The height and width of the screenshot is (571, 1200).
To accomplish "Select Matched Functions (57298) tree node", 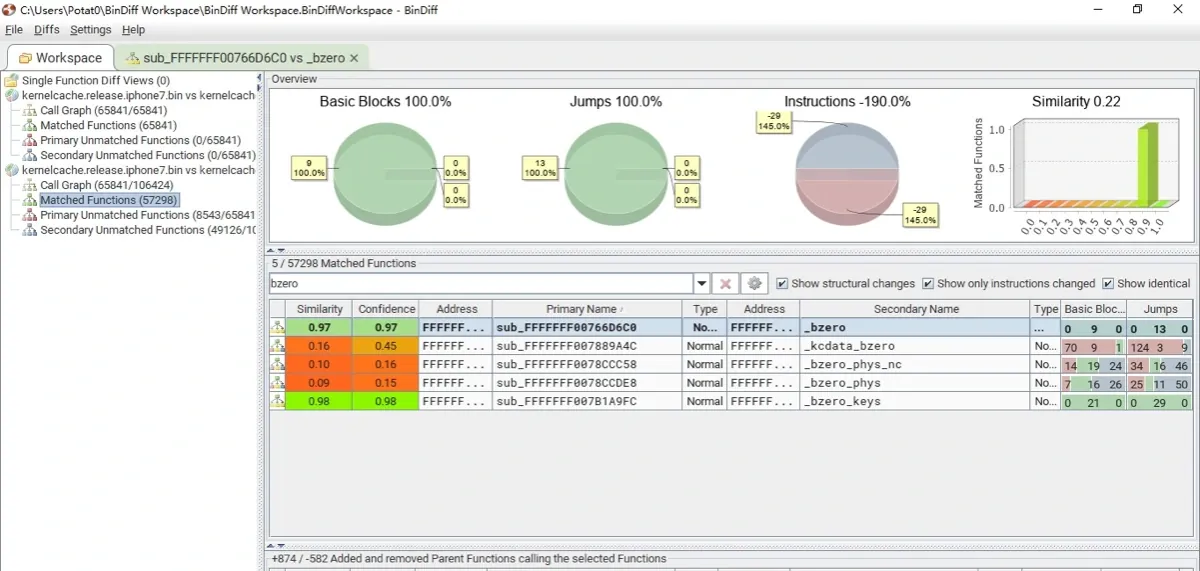I will click(109, 200).
